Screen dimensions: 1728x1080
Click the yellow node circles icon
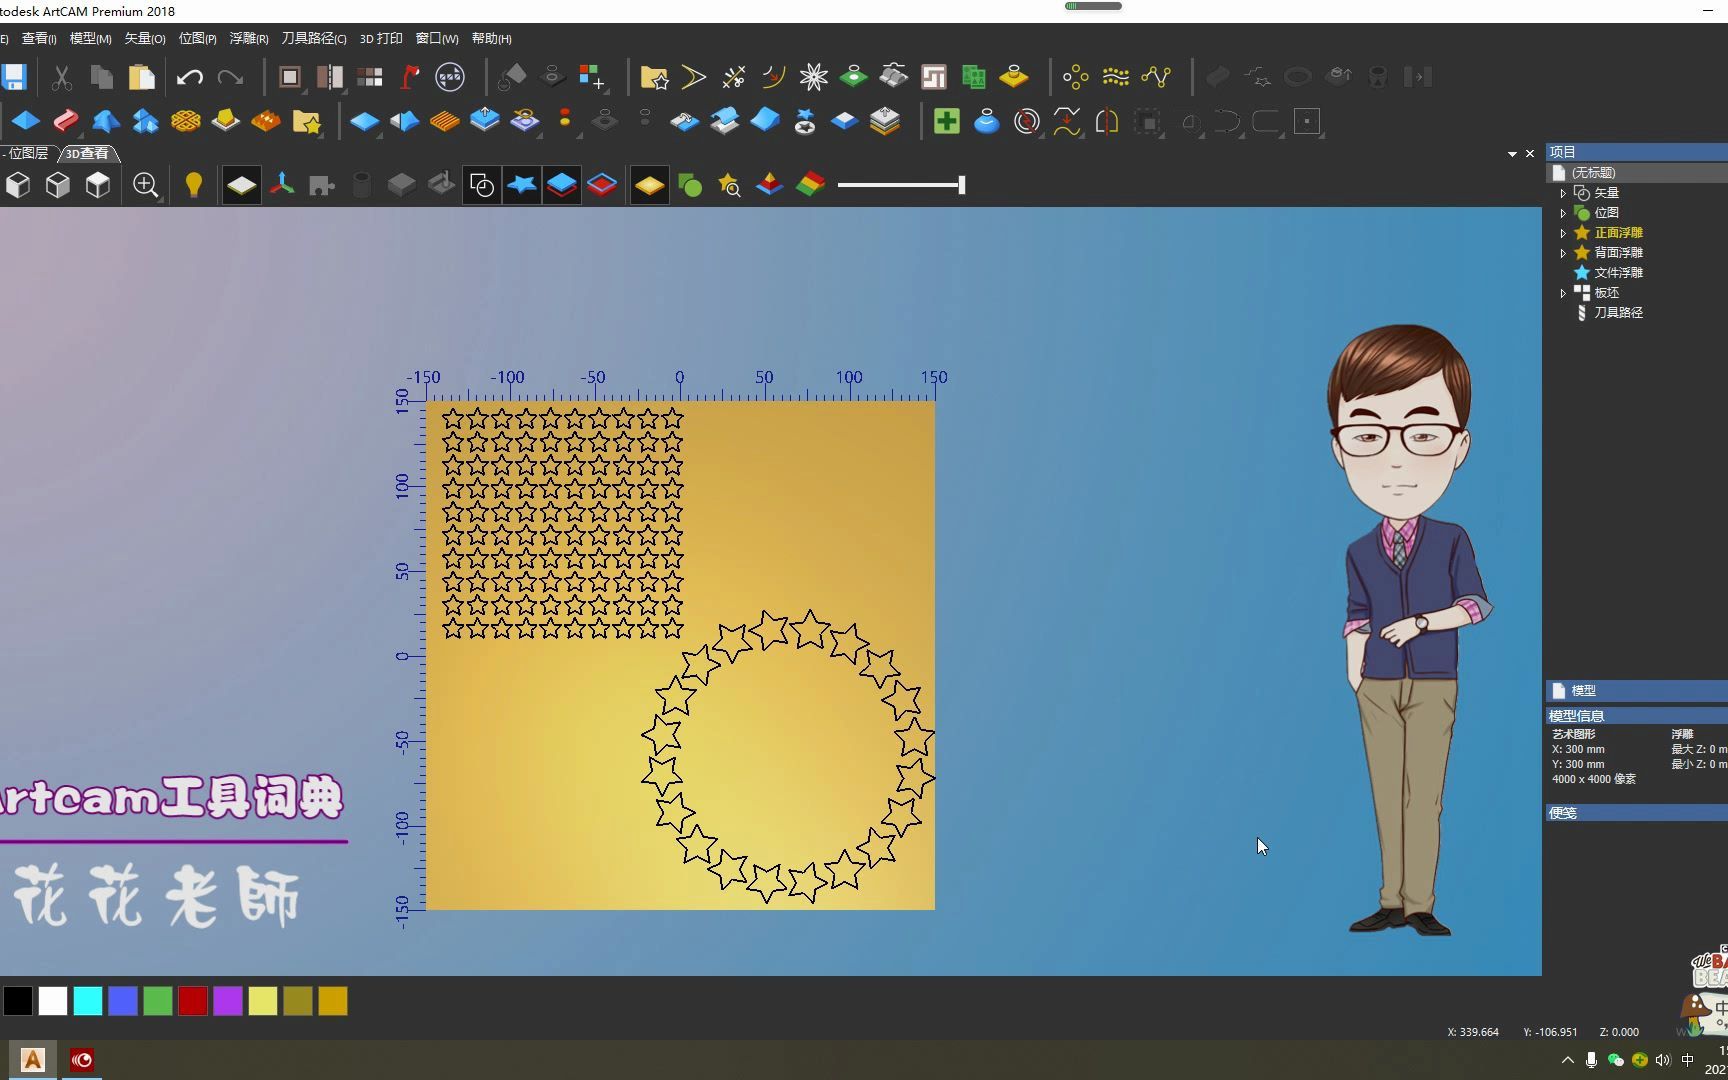coord(1076,77)
